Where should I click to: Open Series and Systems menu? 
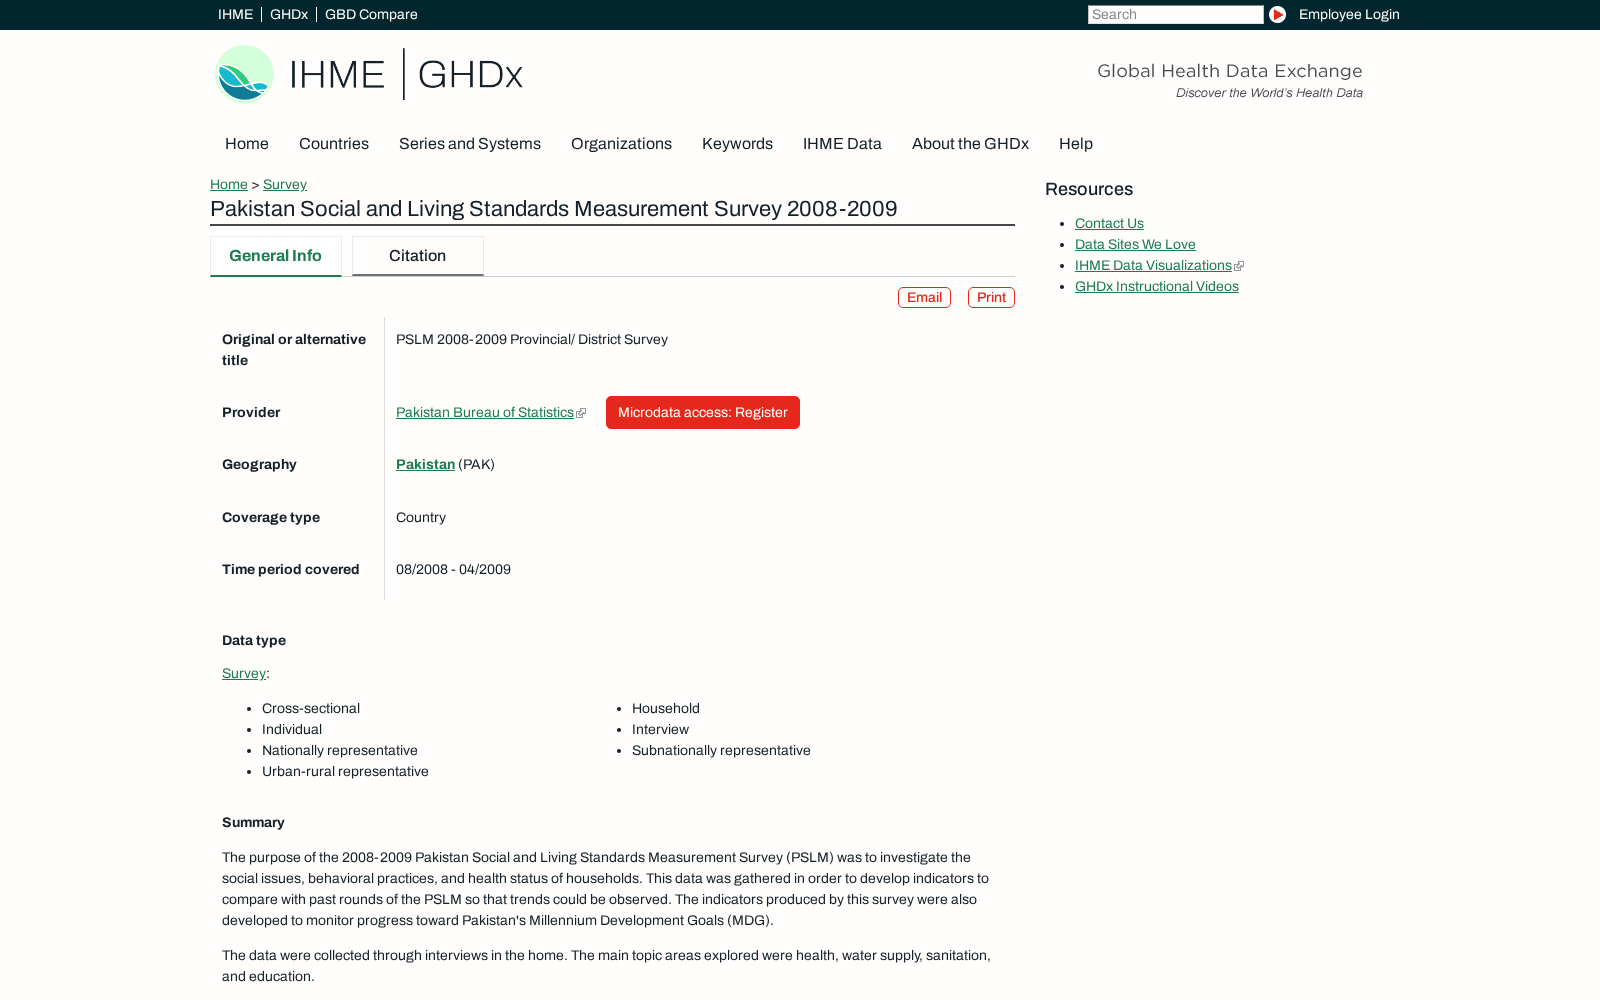[470, 144]
